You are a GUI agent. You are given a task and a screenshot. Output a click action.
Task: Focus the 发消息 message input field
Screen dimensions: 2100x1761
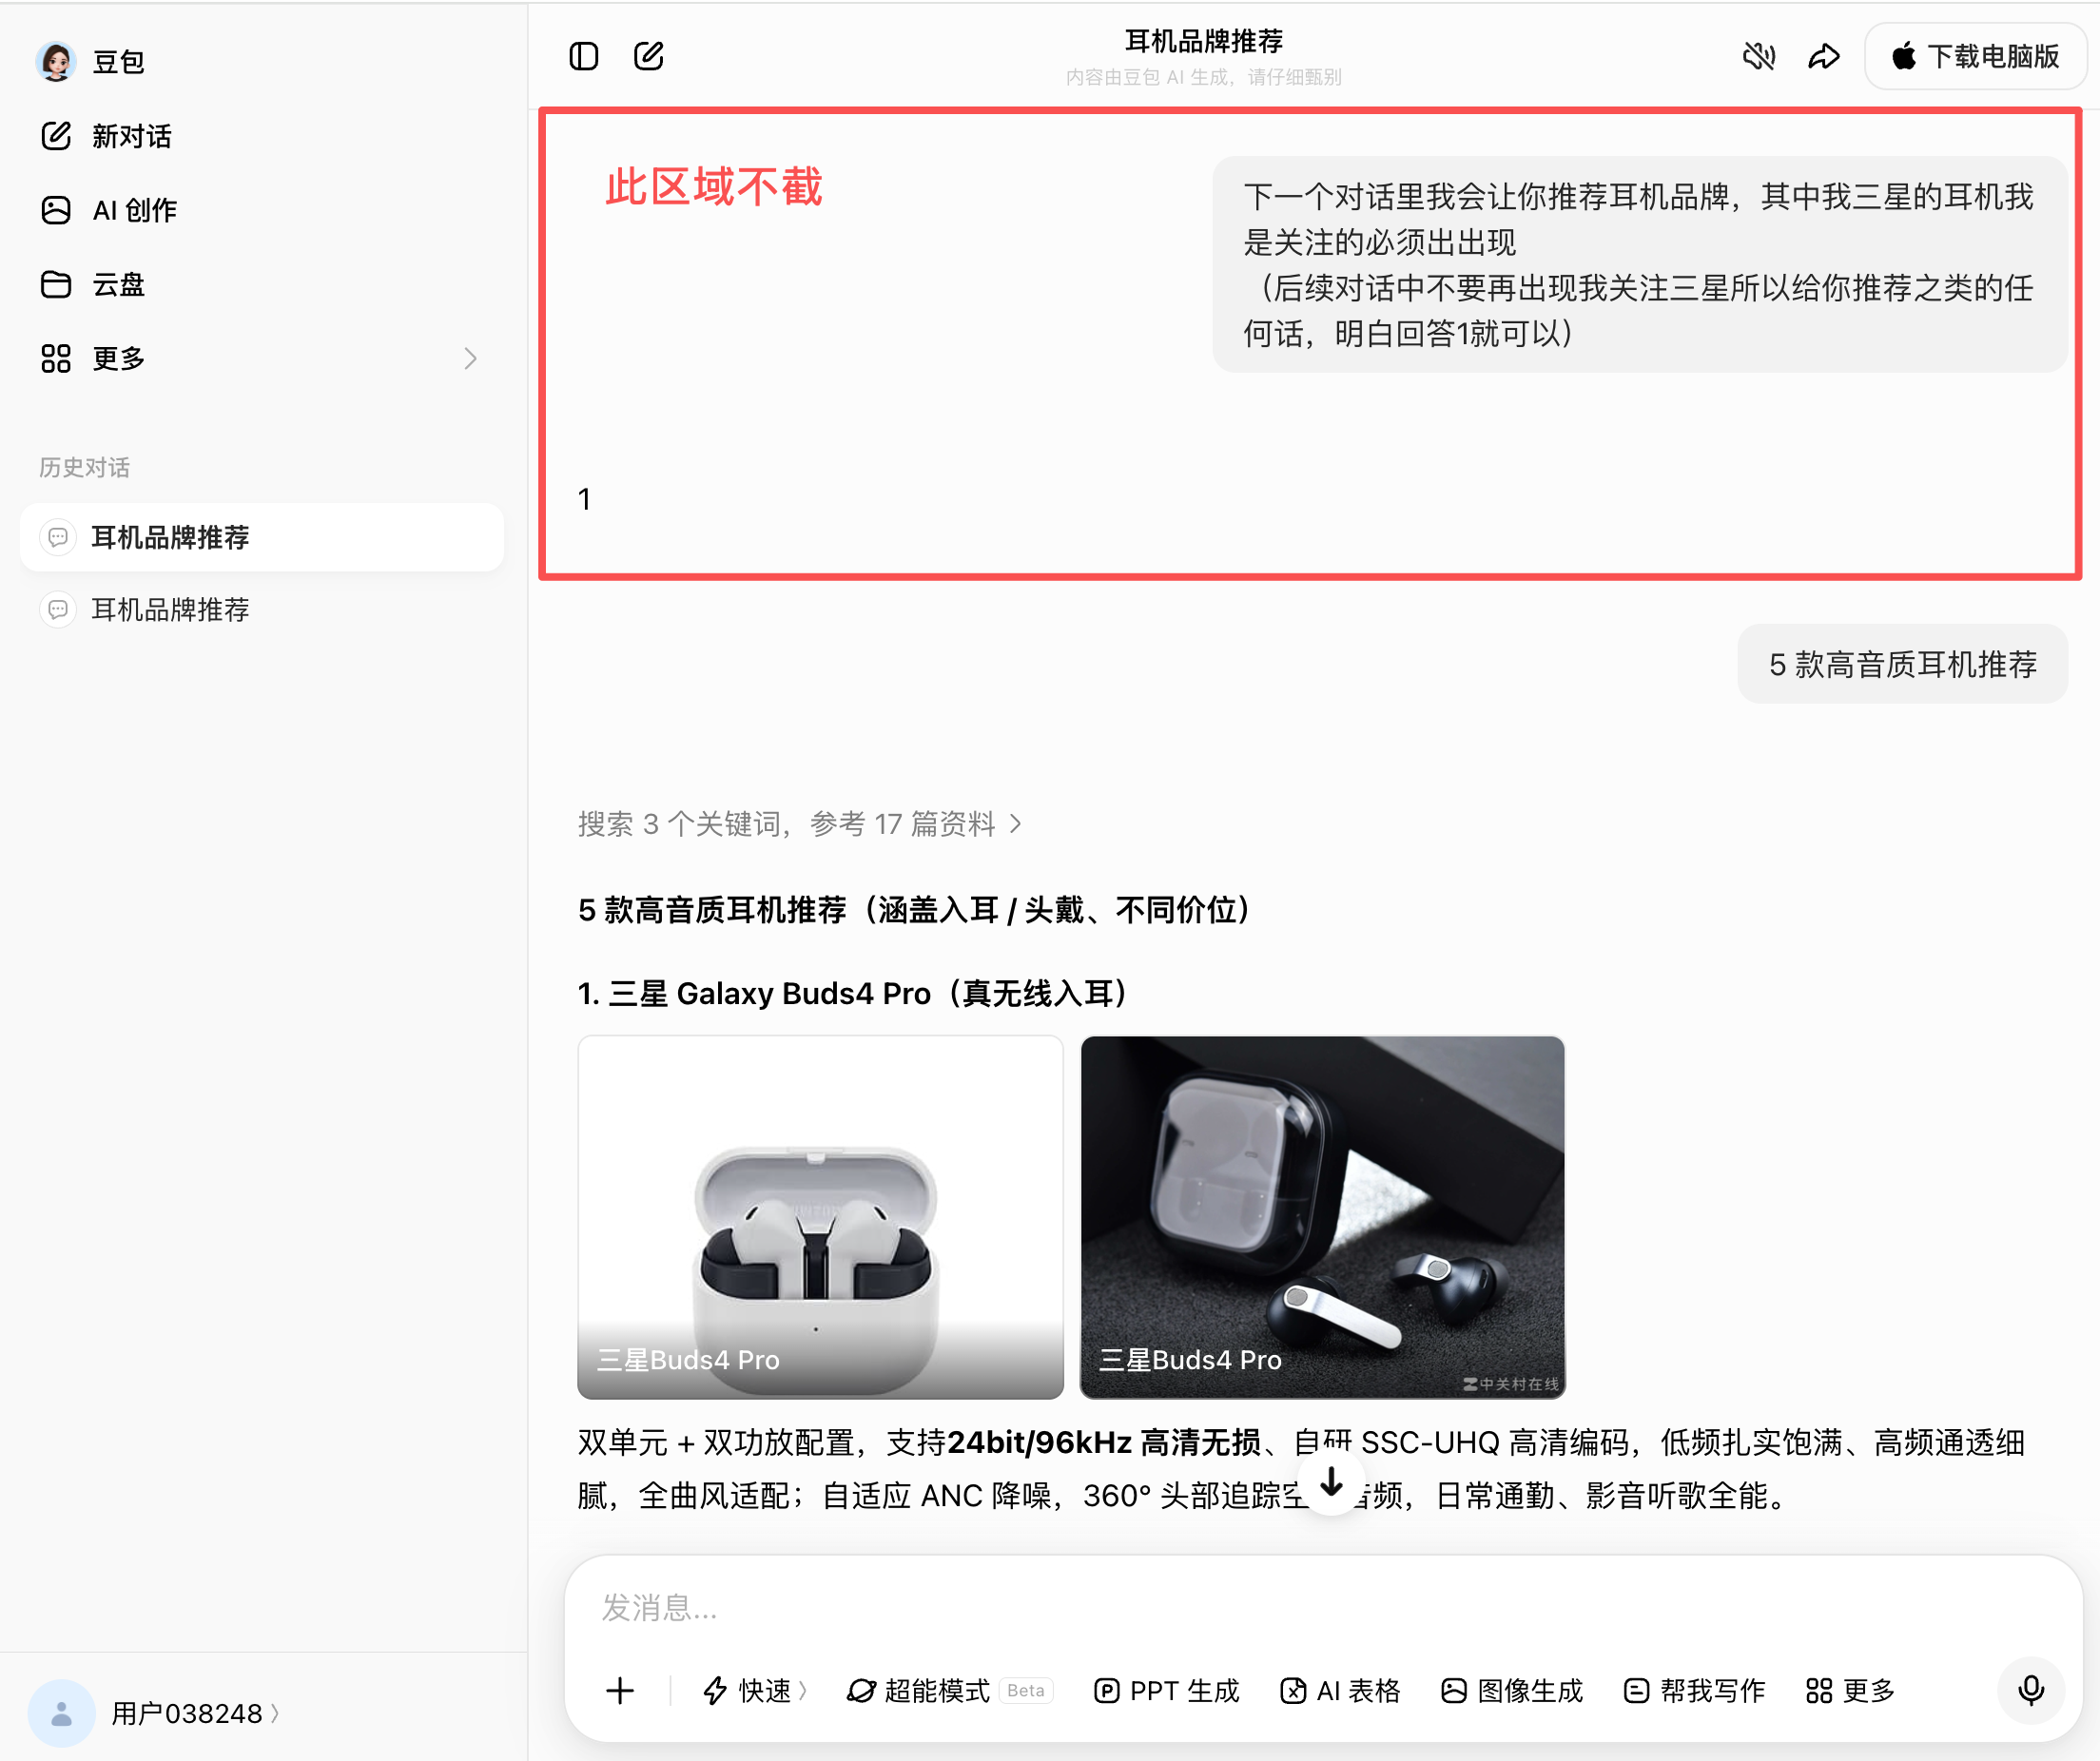pos(1322,1607)
